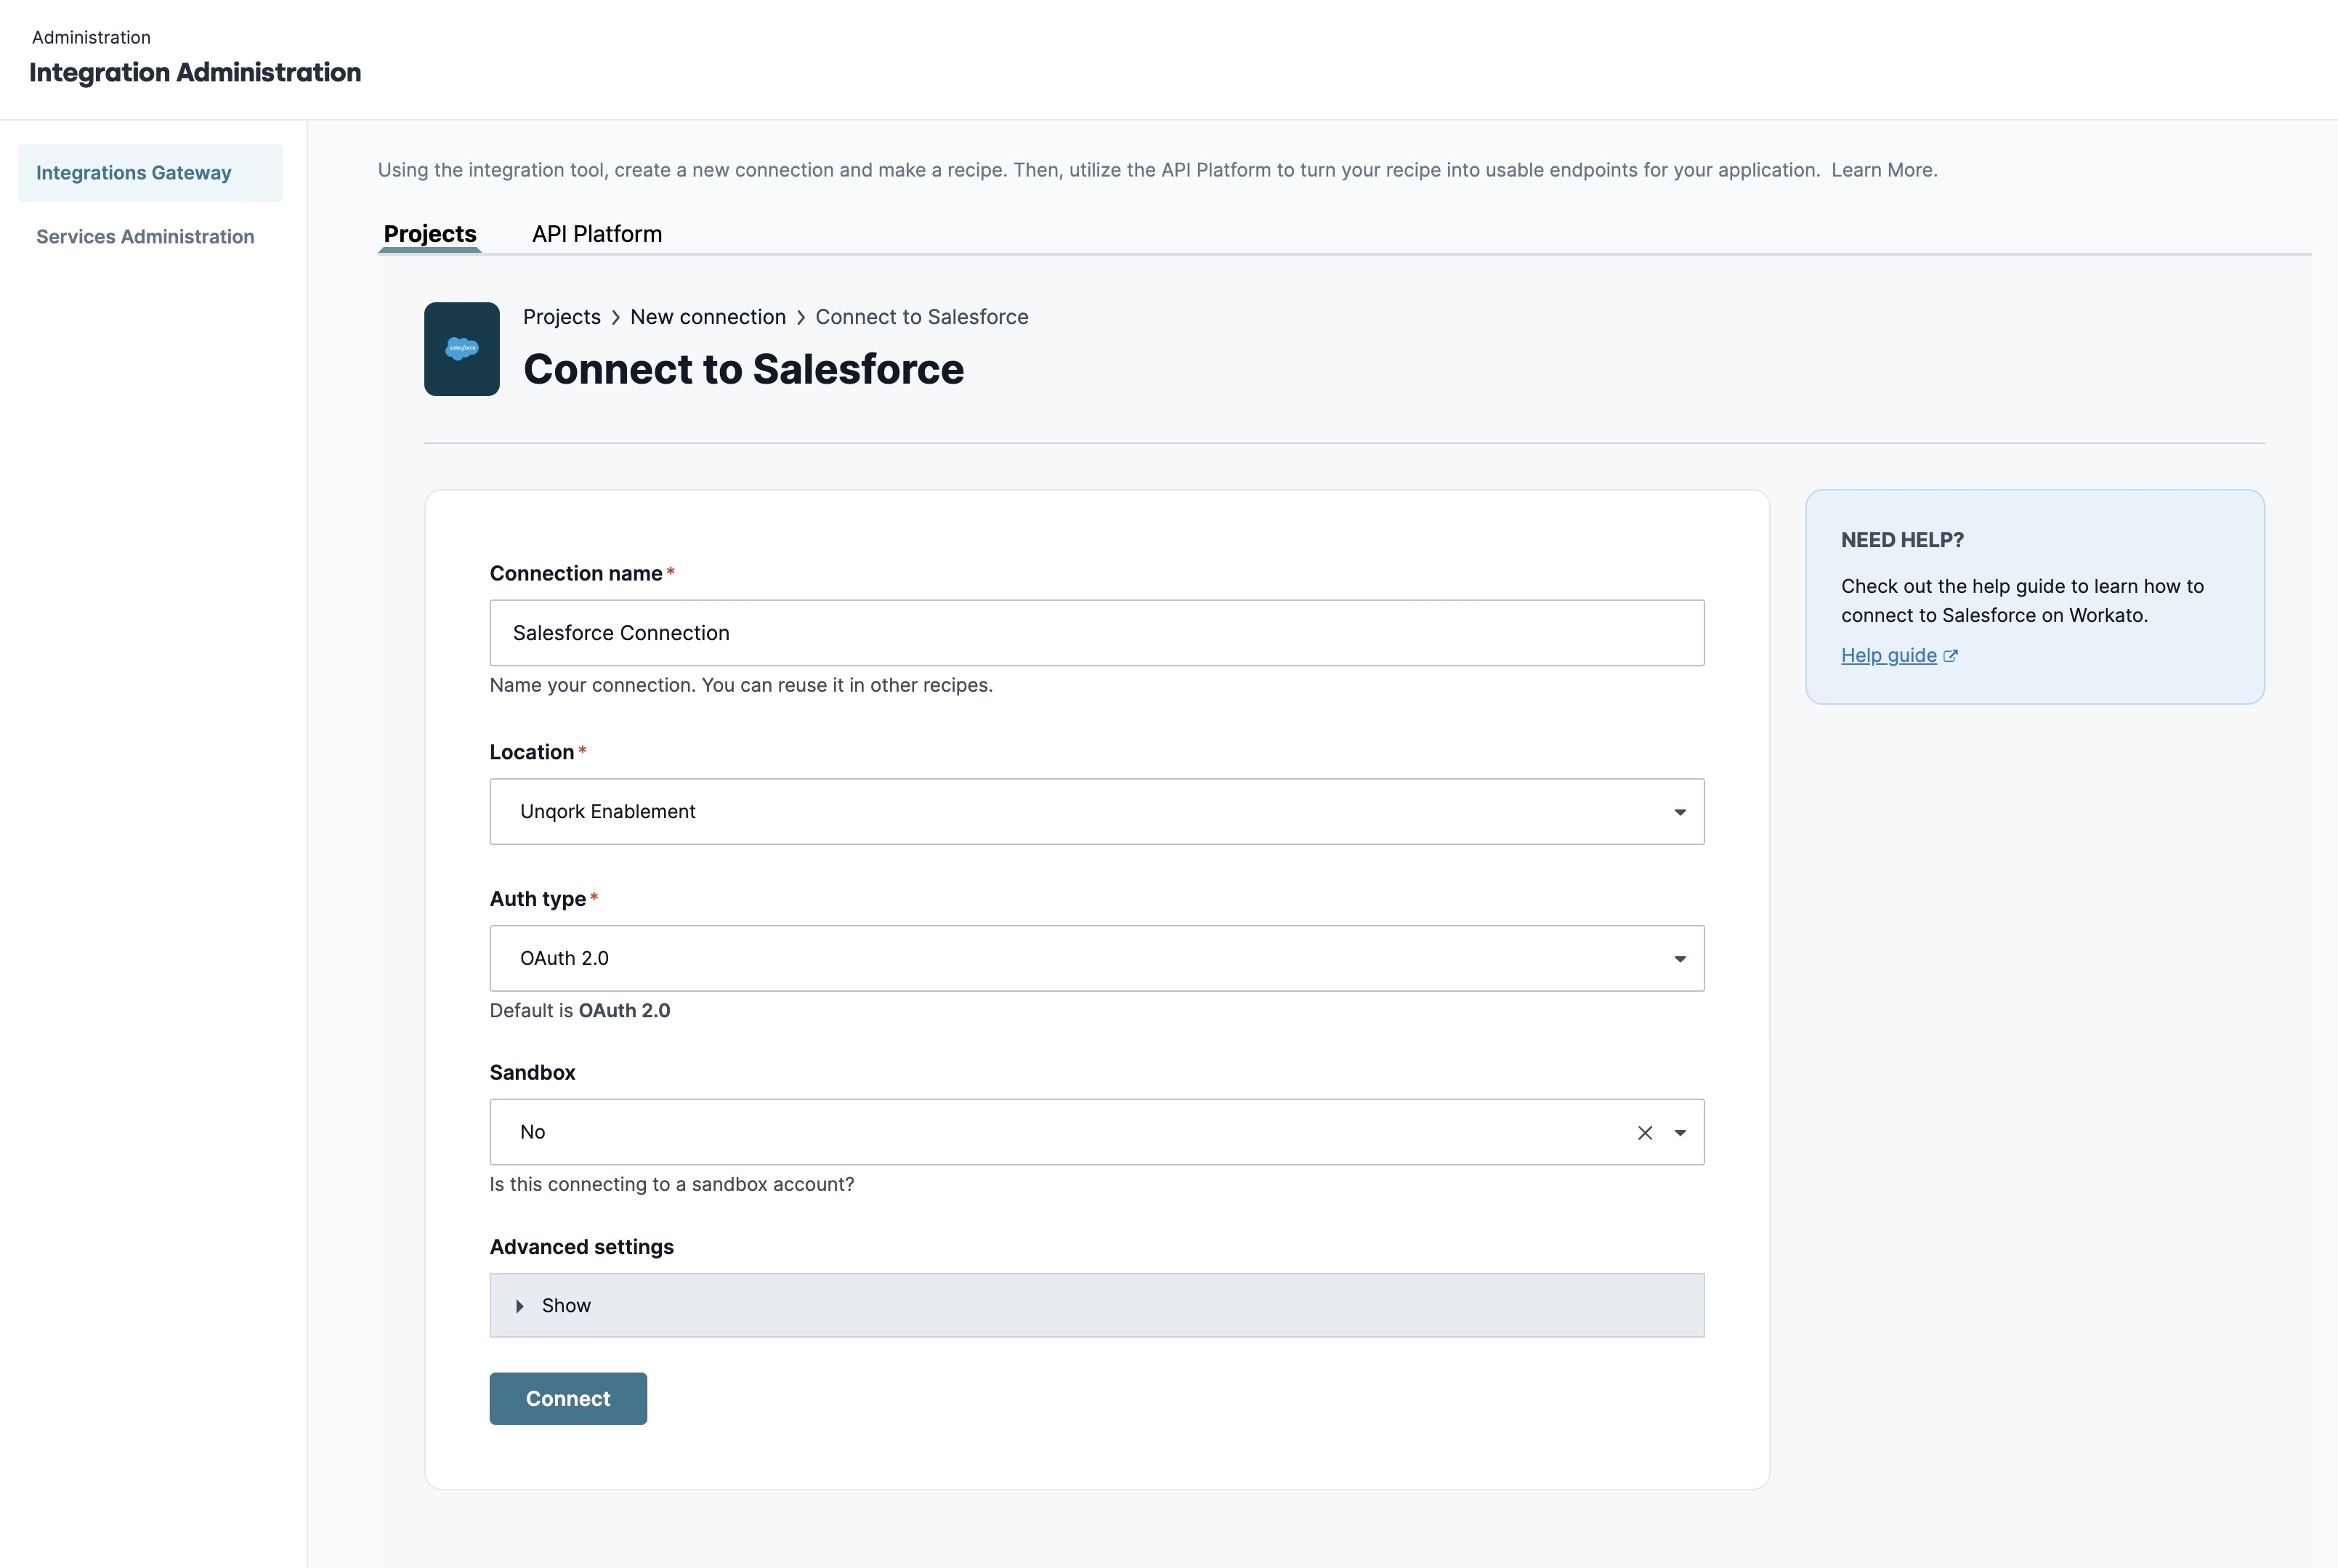Click 'Is this connecting to a sandbox account?' hint
This screenshot has height=1568, width=2338.
(x=672, y=1185)
